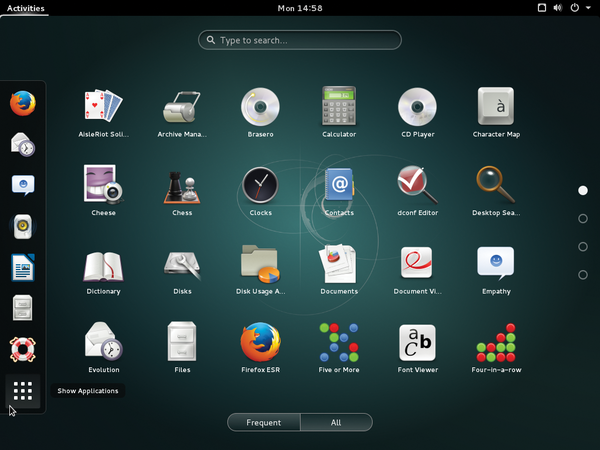Toggle the Show Applications grid button
600x450 pixels.
click(x=23, y=391)
